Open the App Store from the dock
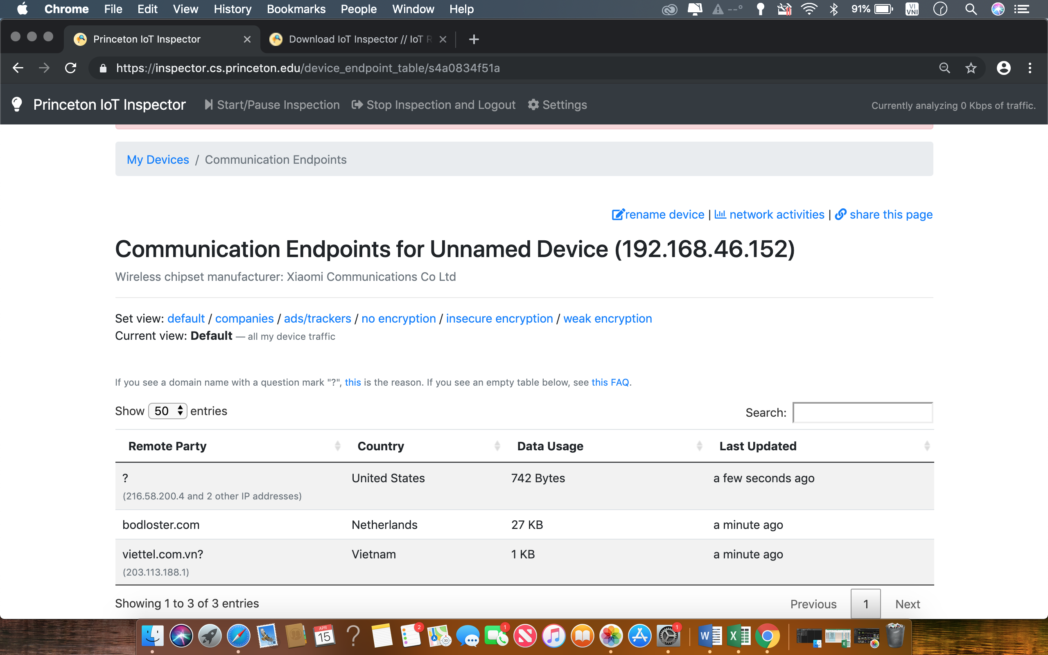The width and height of the screenshot is (1048, 655). (640, 636)
